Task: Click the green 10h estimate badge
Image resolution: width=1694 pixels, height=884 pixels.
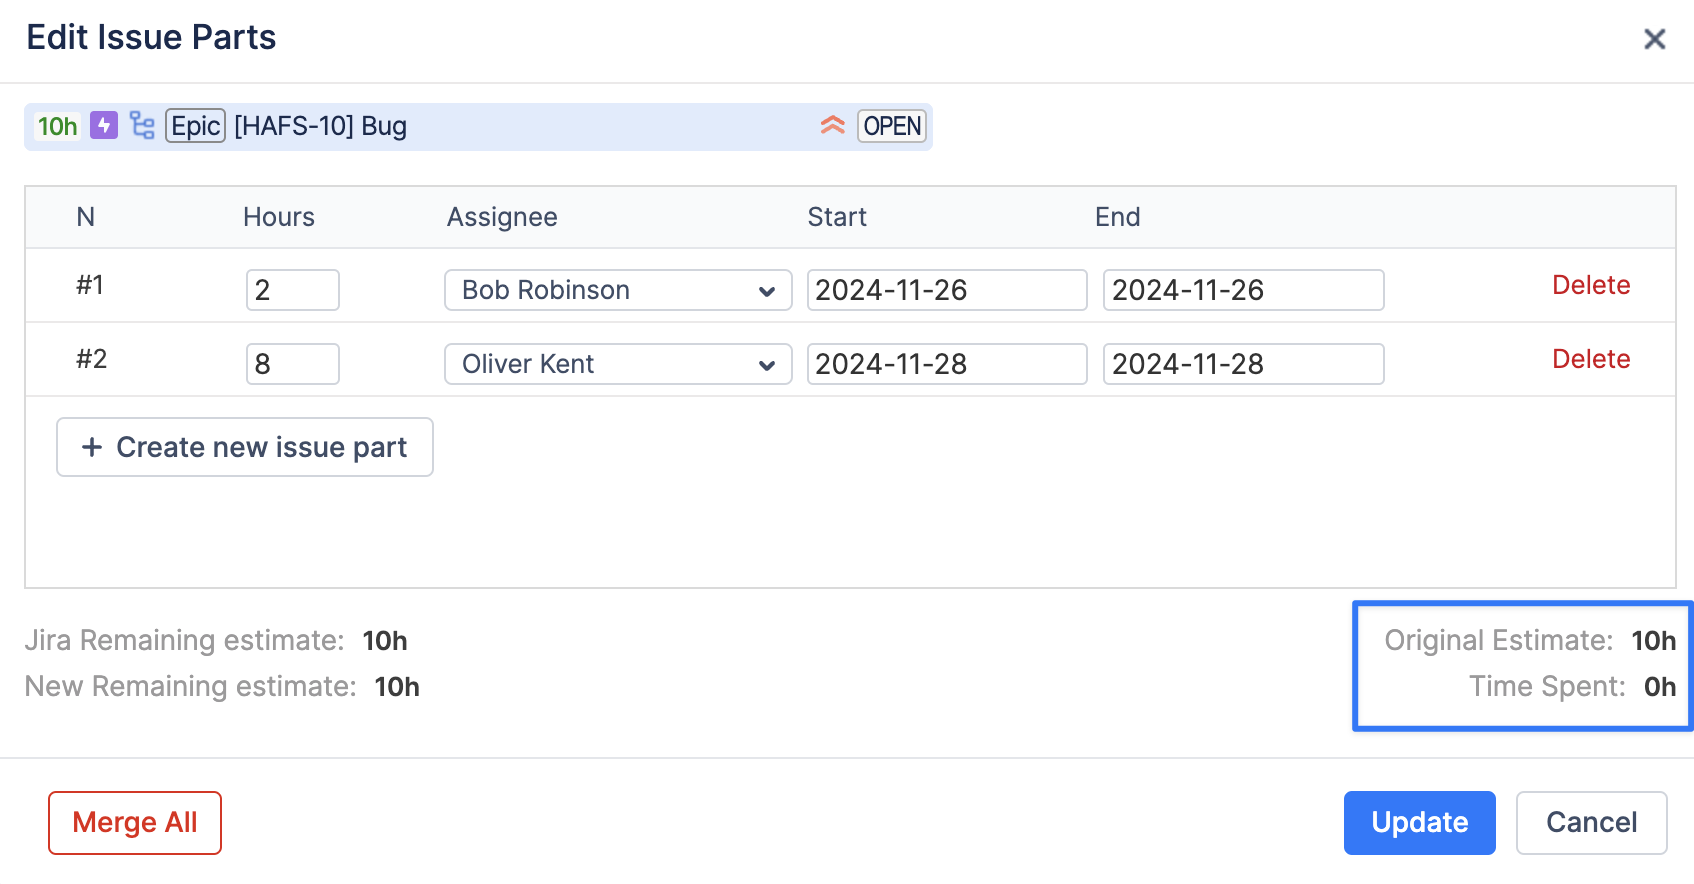Action: click(x=57, y=126)
